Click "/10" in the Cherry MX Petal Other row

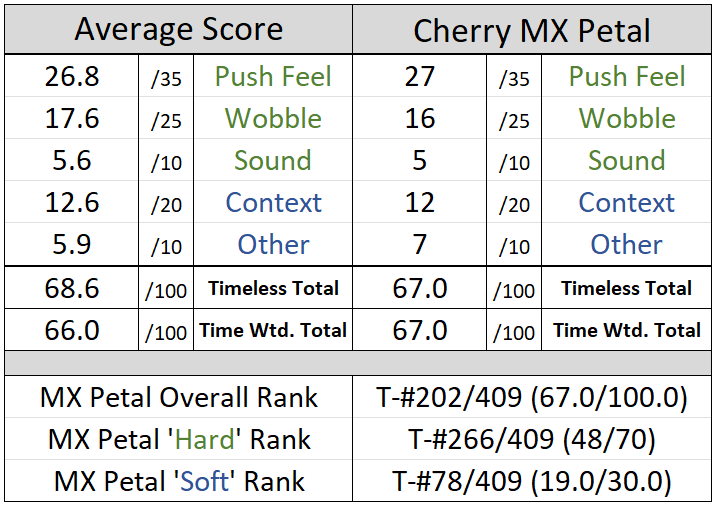514,247
